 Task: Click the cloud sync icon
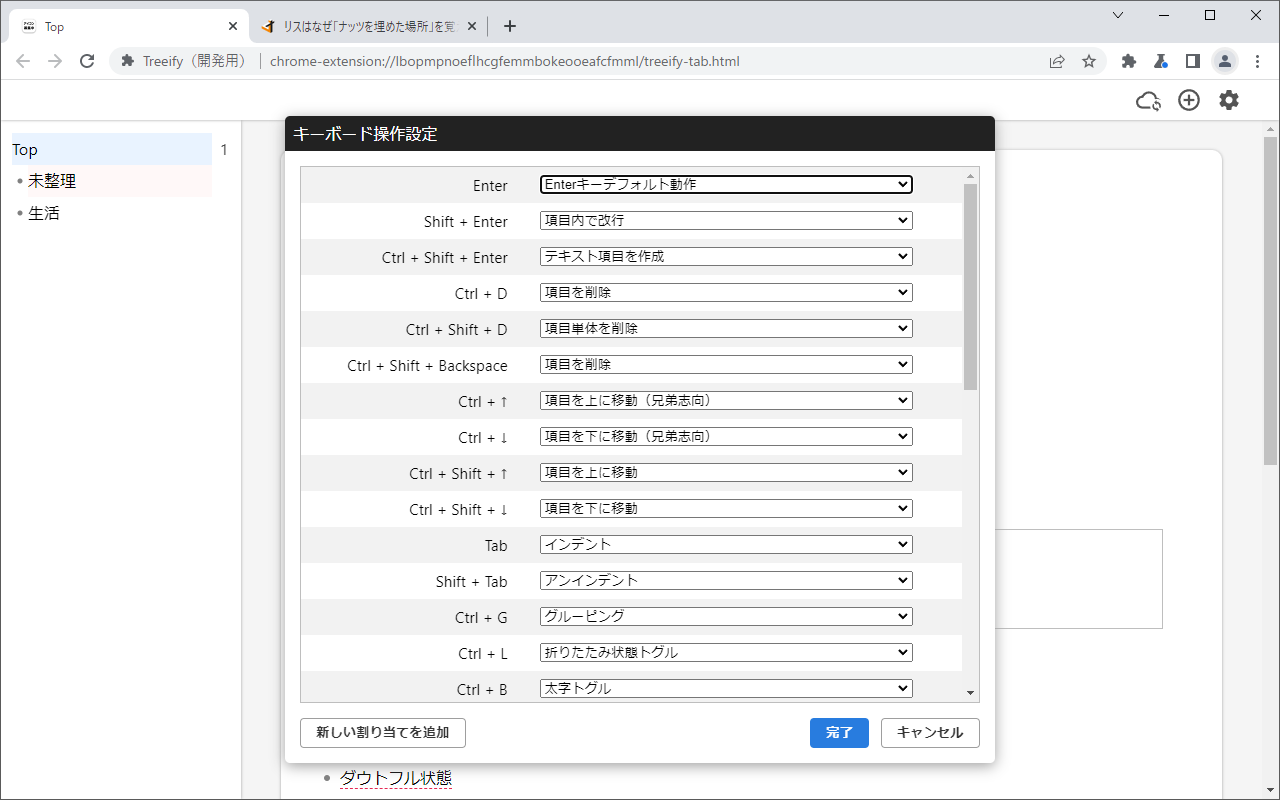point(1148,100)
